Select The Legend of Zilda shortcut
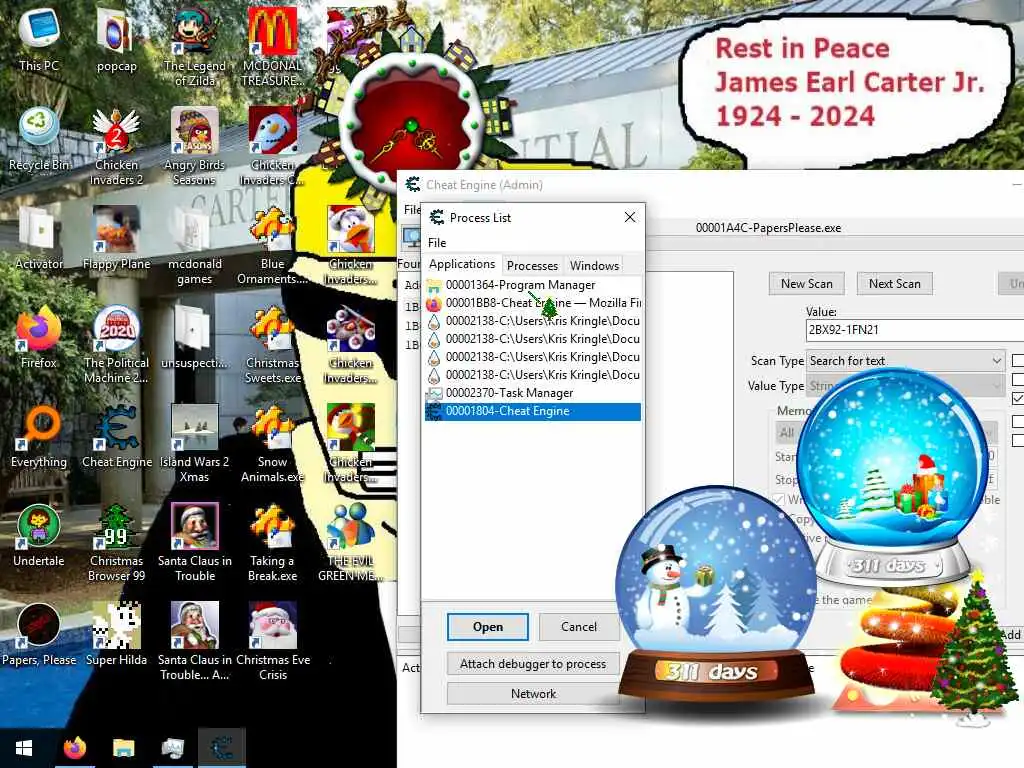 coord(195,47)
